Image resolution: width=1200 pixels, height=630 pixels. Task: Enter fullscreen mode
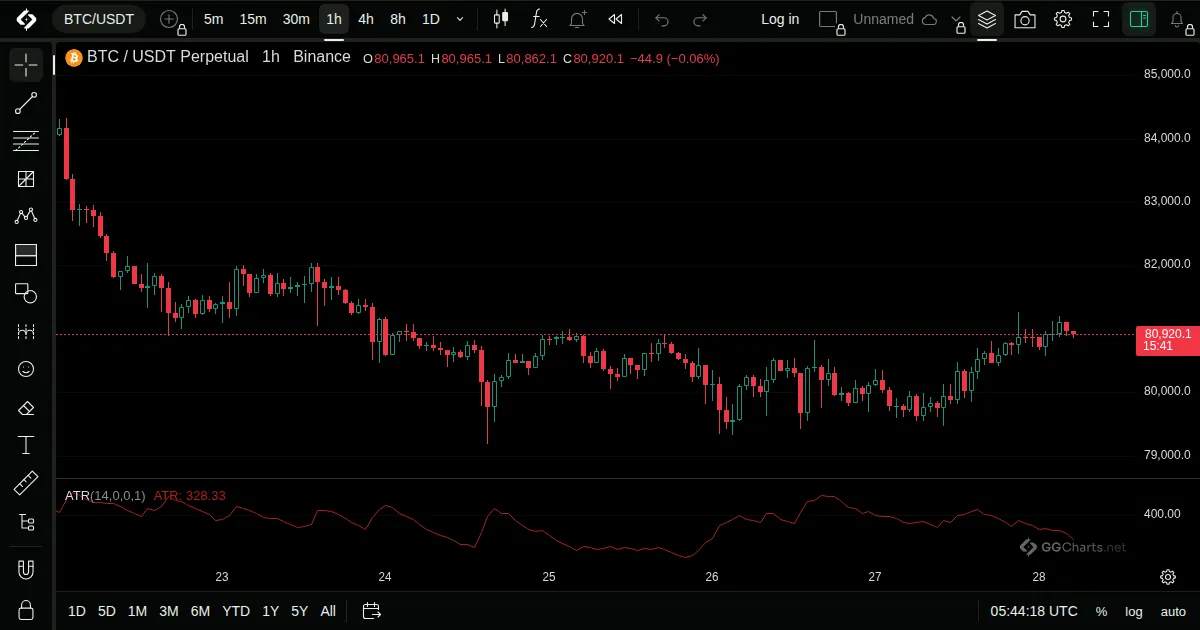[x=1101, y=19]
